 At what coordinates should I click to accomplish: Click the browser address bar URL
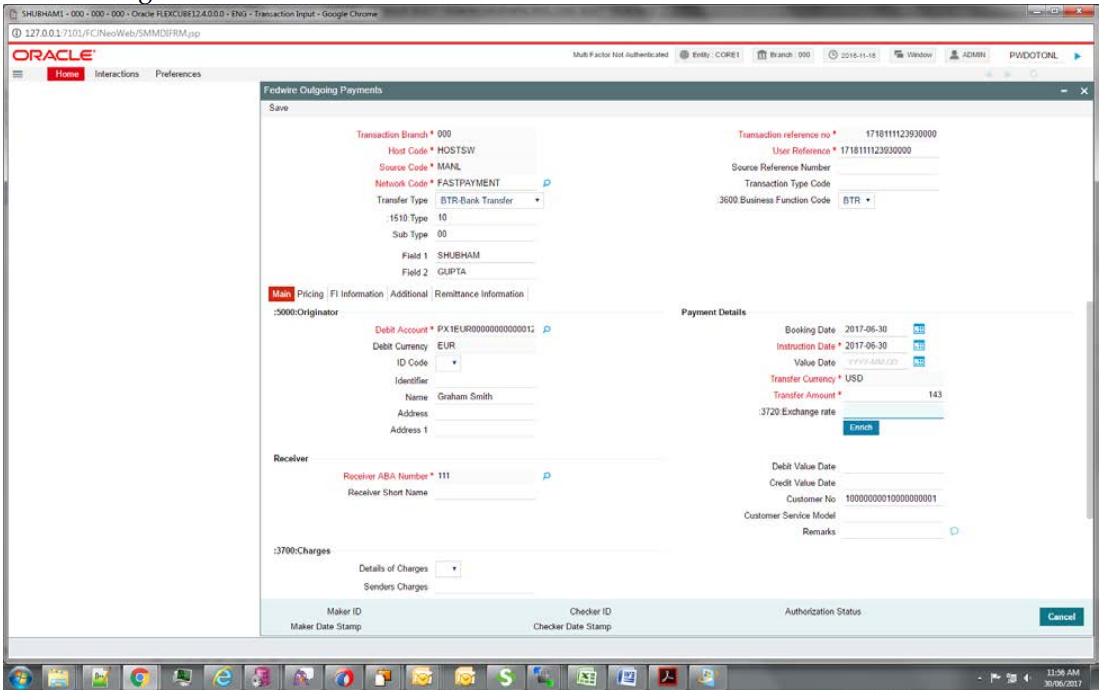tap(113, 33)
